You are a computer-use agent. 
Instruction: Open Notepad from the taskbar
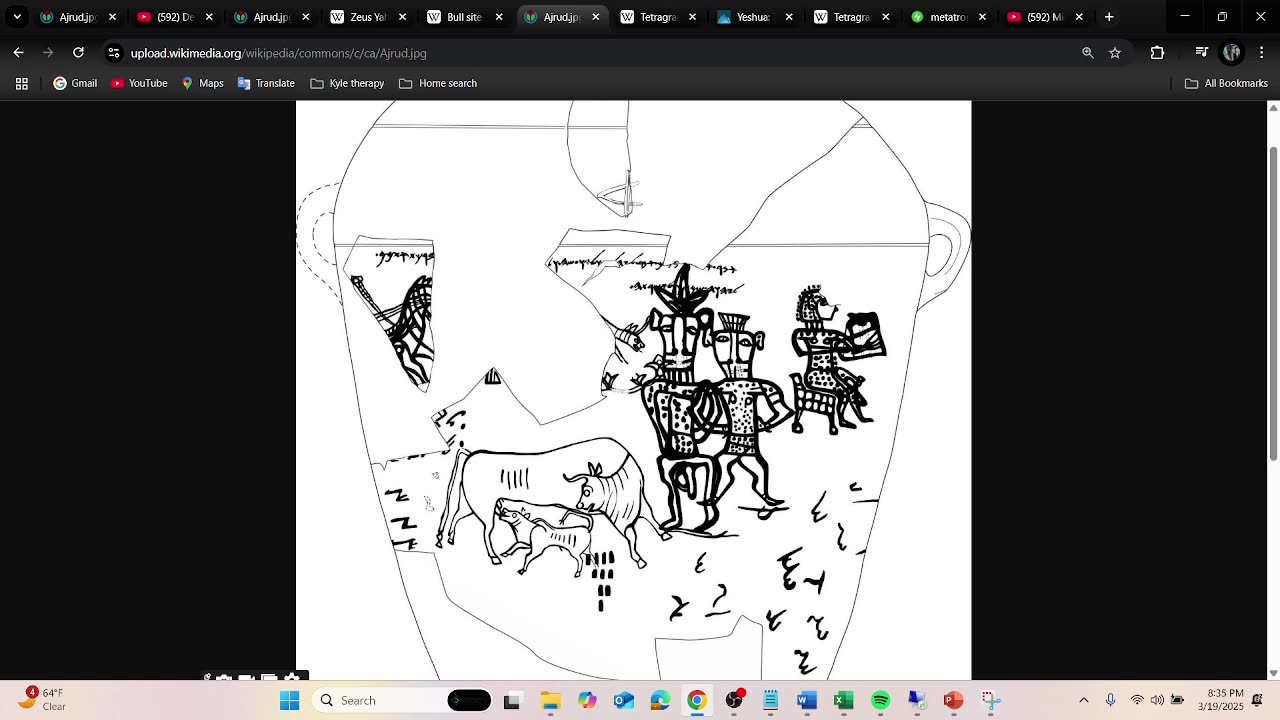pyautogui.click(x=771, y=700)
